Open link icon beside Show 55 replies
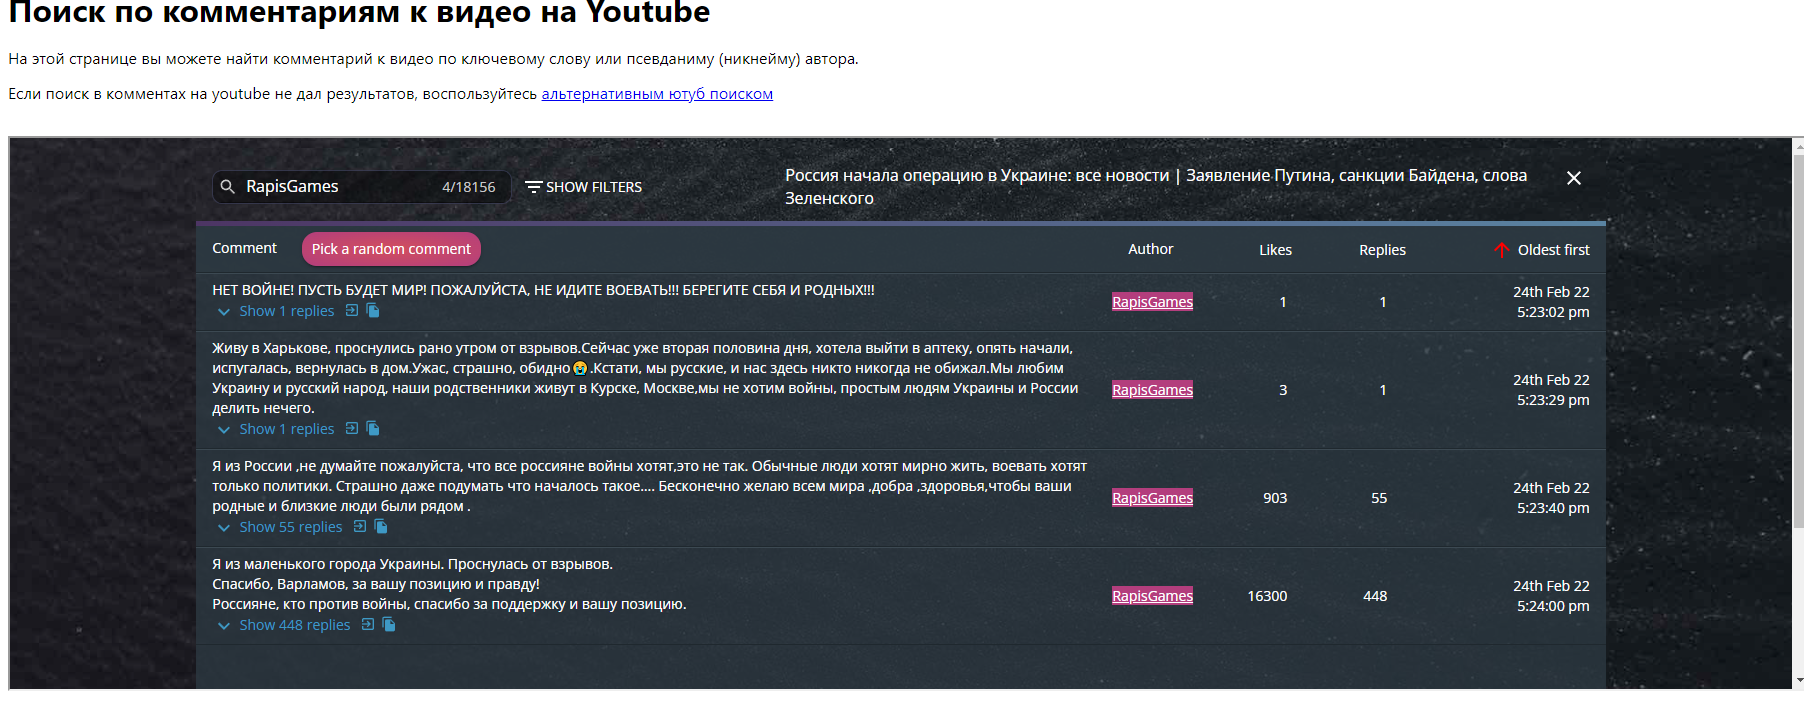This screenshot has width=1804, height=712. pyautogui.click(x=360, y=527)
